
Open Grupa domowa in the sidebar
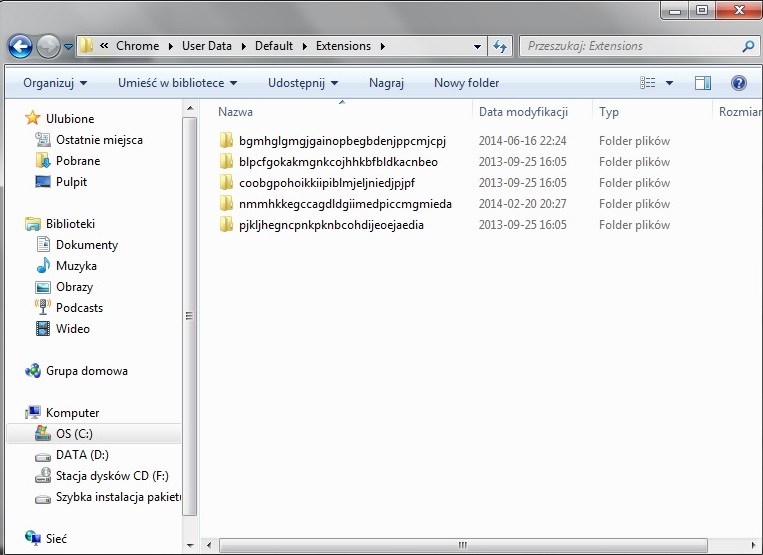(87, 371)
